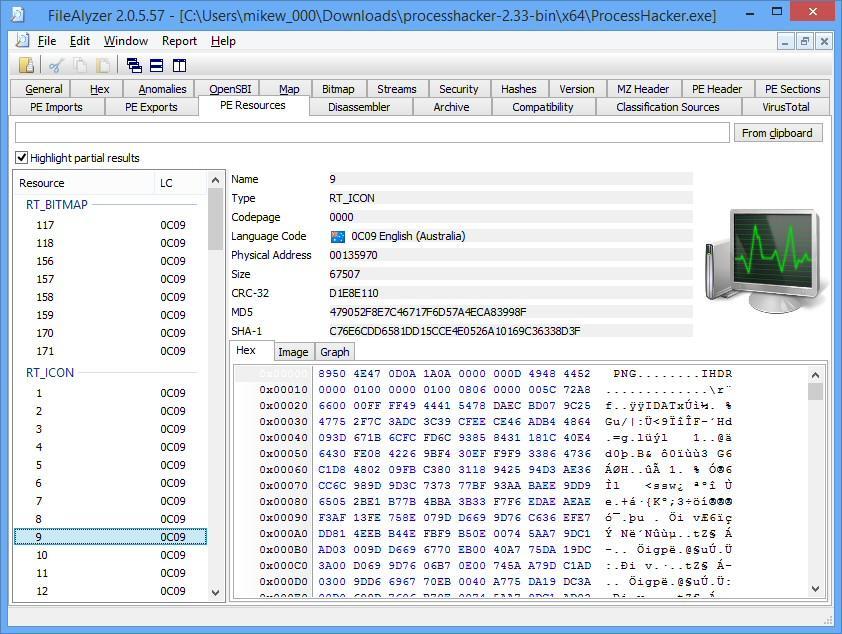This screenshot has height=634, width=842.
Task: Click the From clipboard button
Action: click(777, 133)
